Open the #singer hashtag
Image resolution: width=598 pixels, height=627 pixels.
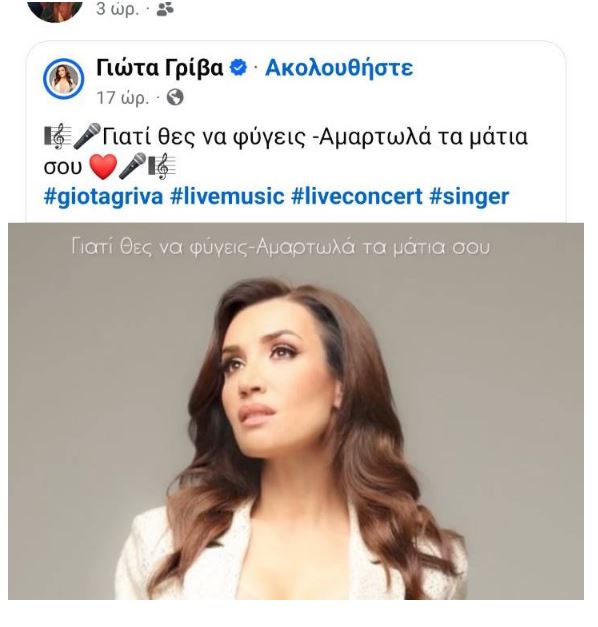(x=469, y=196)
